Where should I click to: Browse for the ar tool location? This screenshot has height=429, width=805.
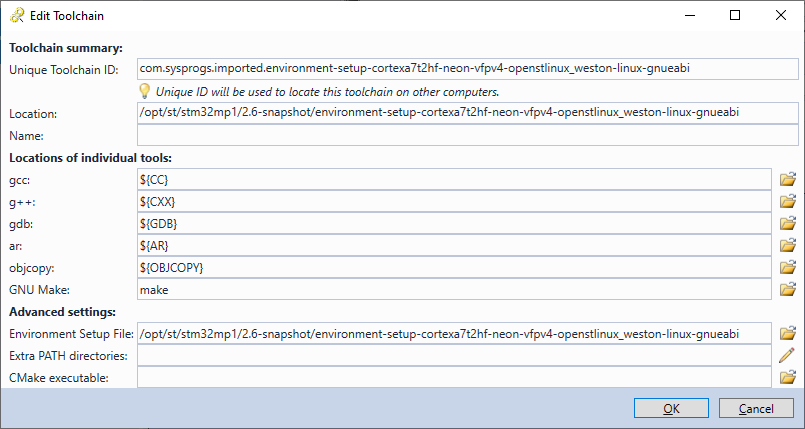coord(788,245)
